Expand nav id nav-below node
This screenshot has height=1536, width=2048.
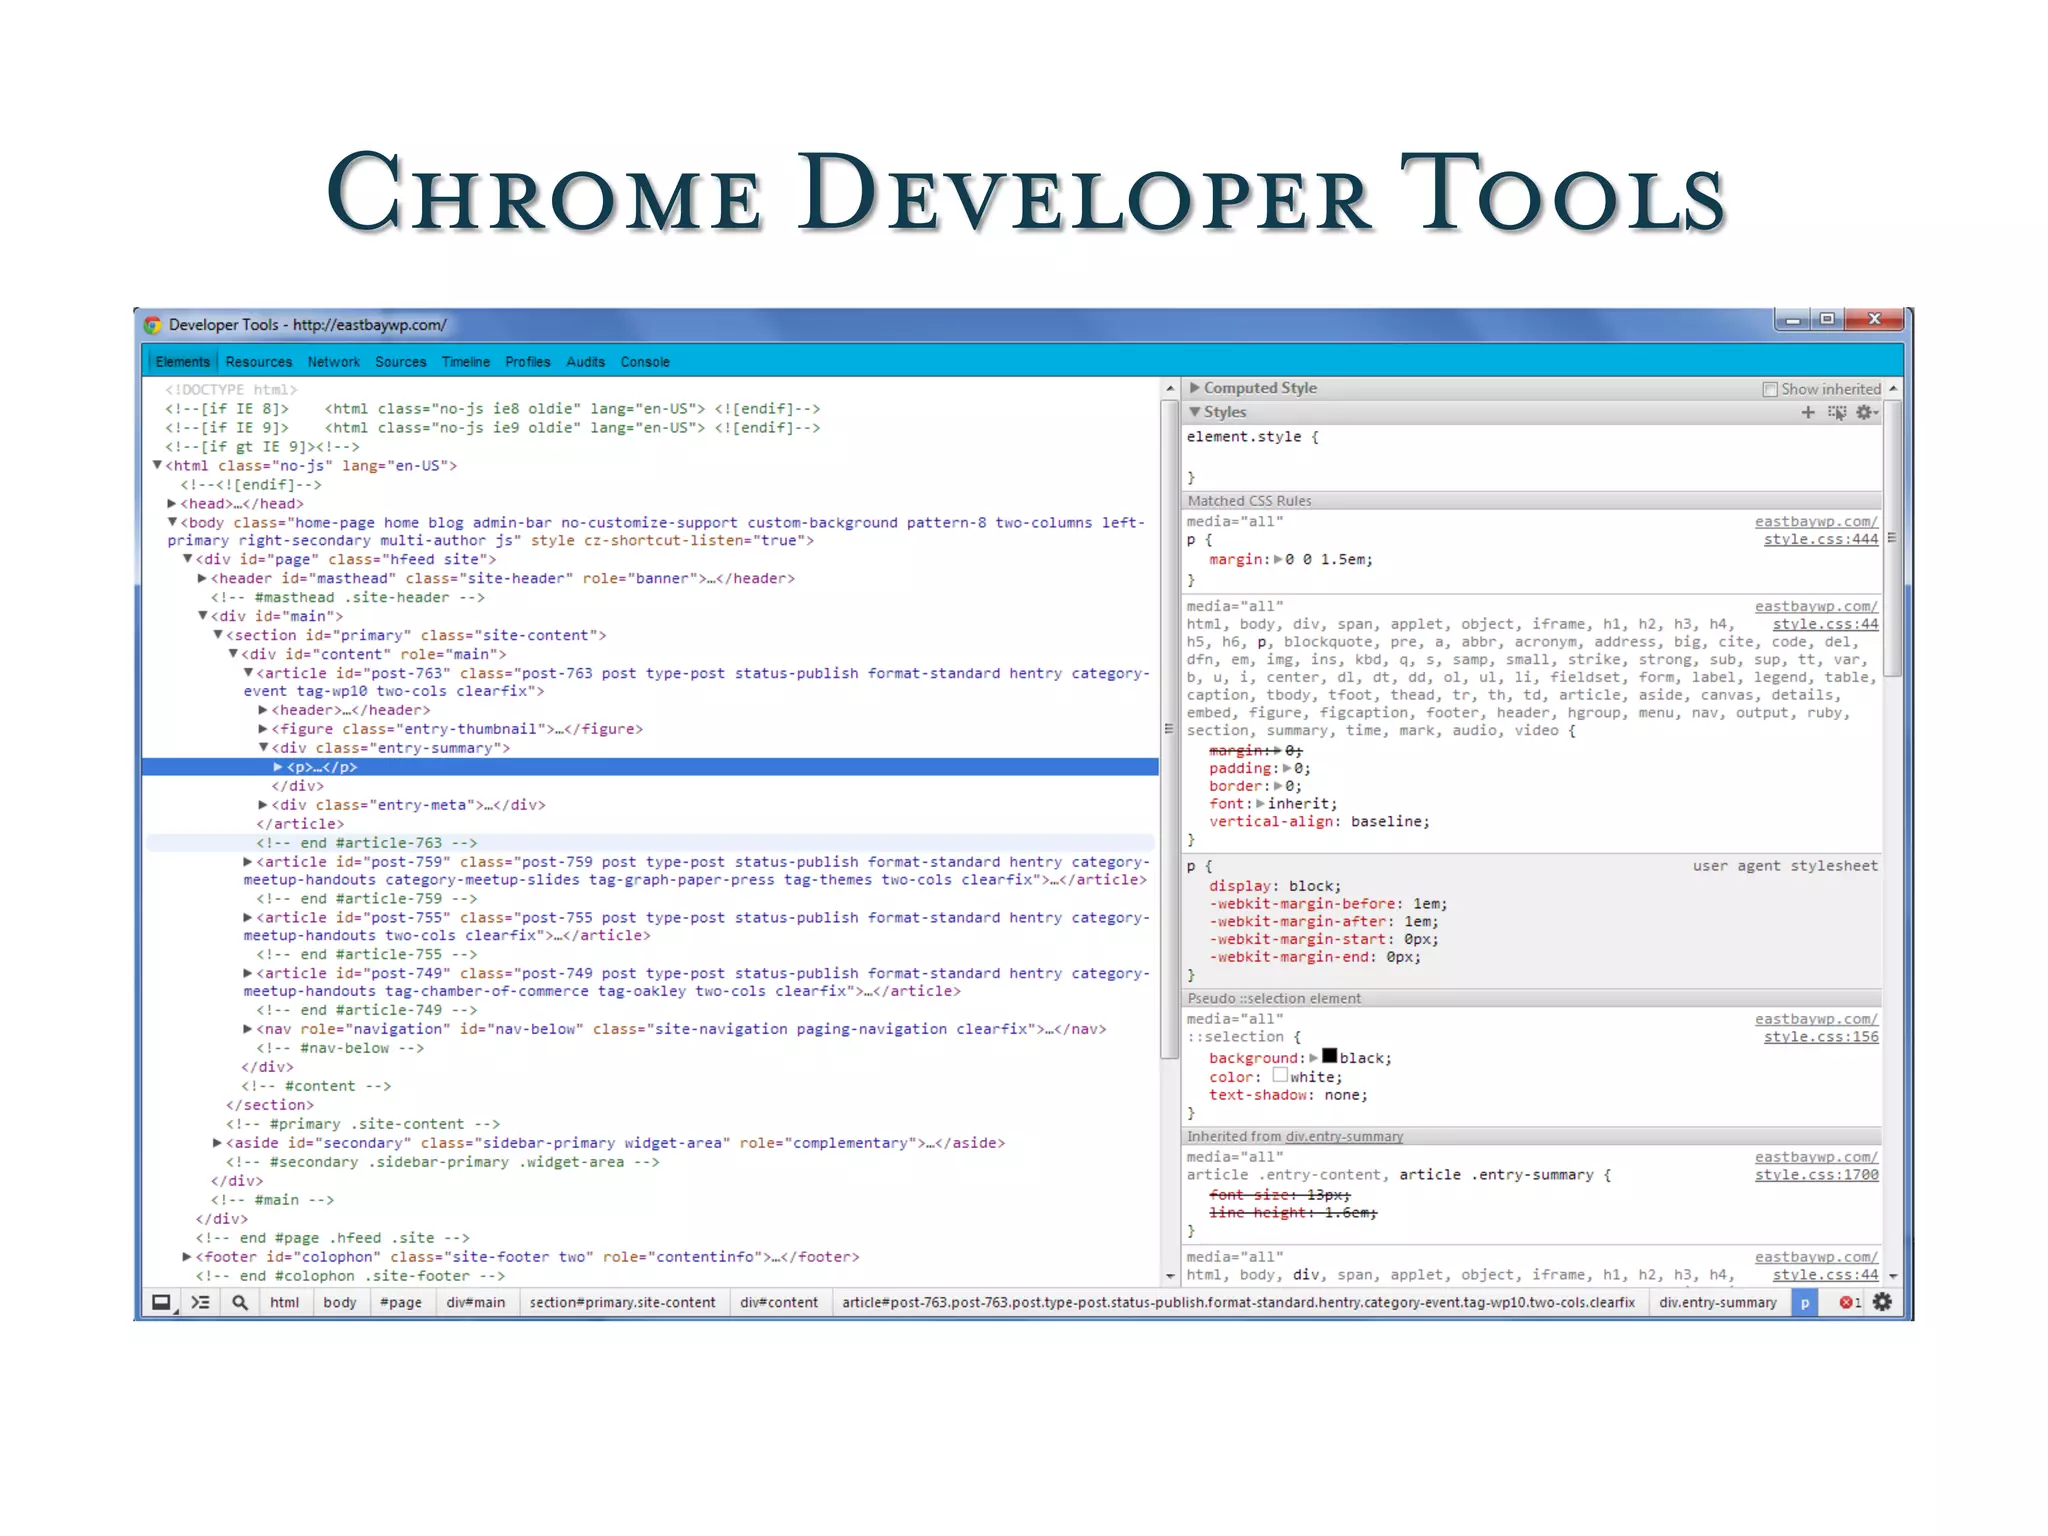tap(248, 1028)
